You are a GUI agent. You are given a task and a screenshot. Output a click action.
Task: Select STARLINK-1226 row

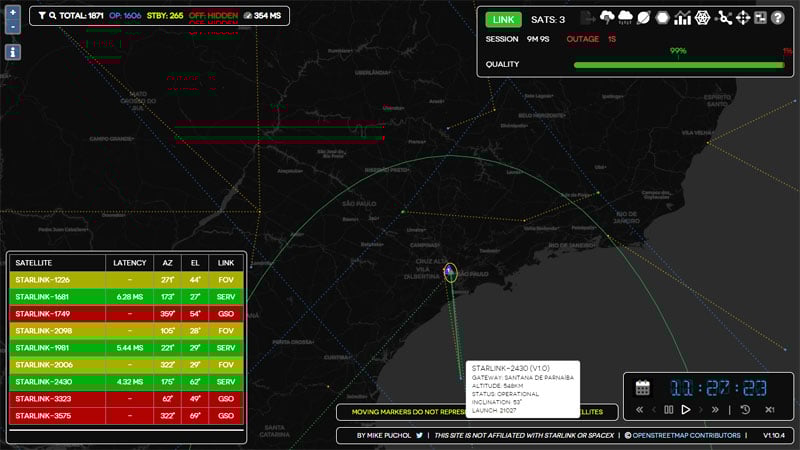pos(126,280)
